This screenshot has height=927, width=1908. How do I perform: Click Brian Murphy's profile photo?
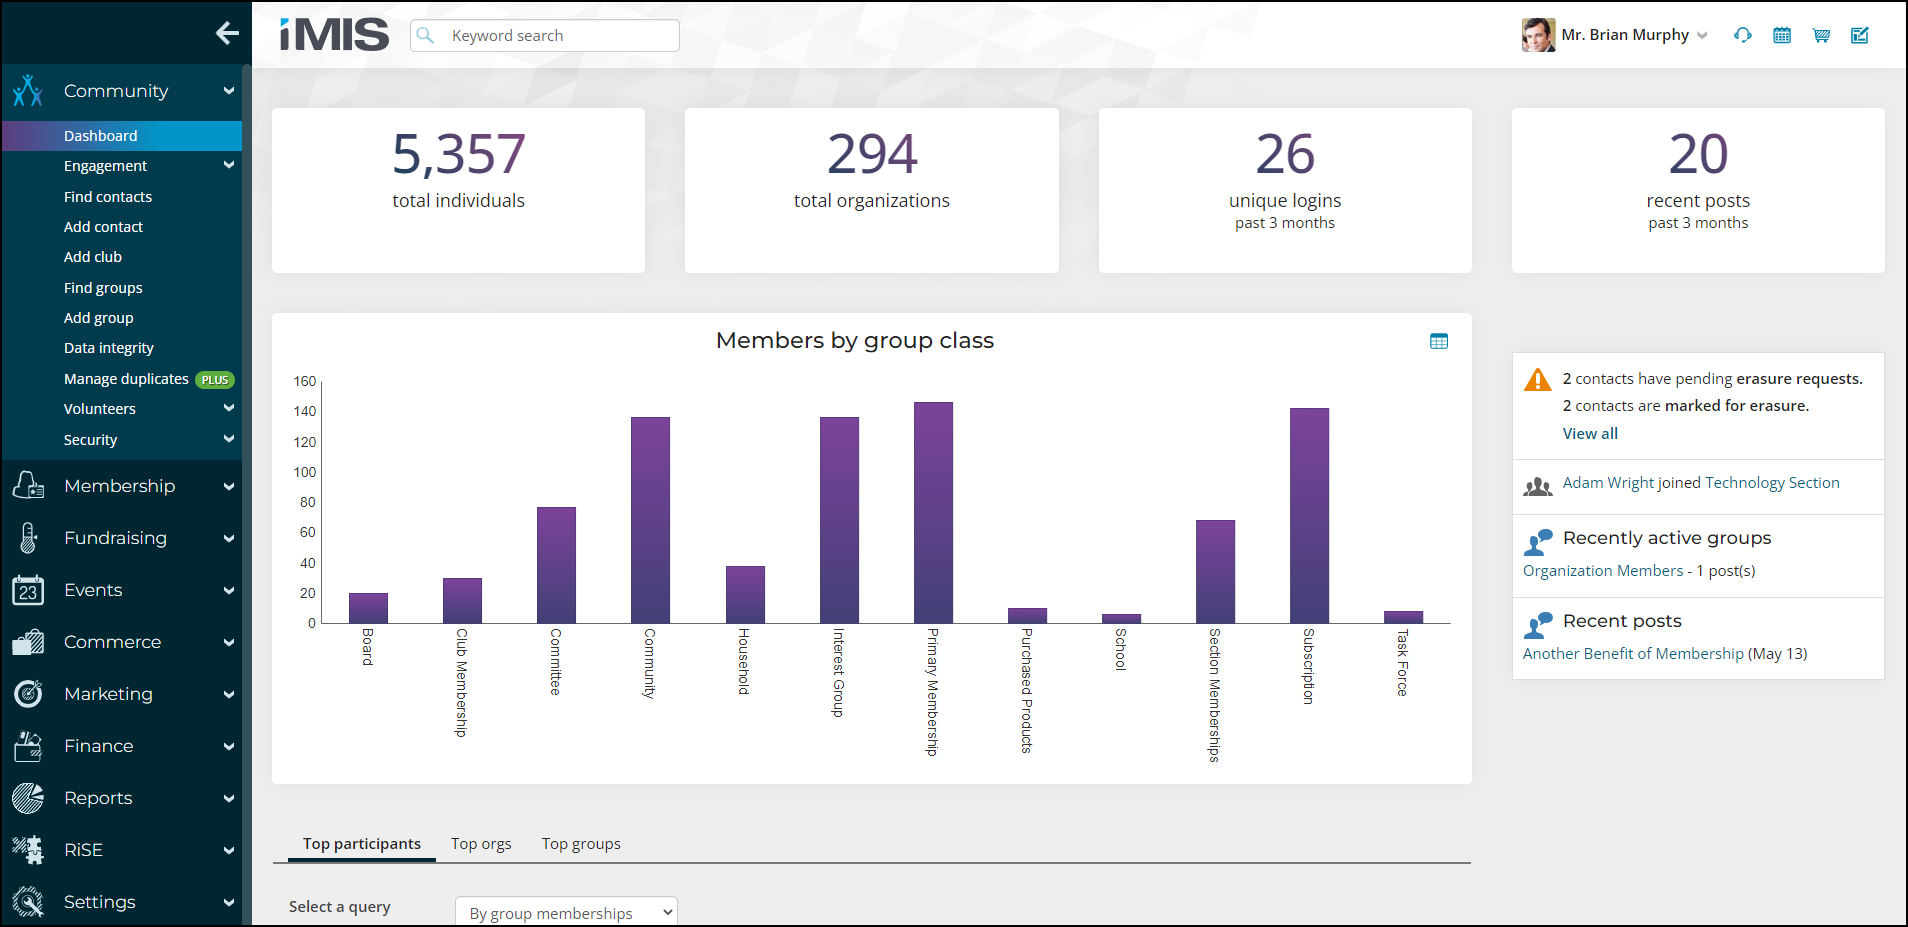point(1538,35)
